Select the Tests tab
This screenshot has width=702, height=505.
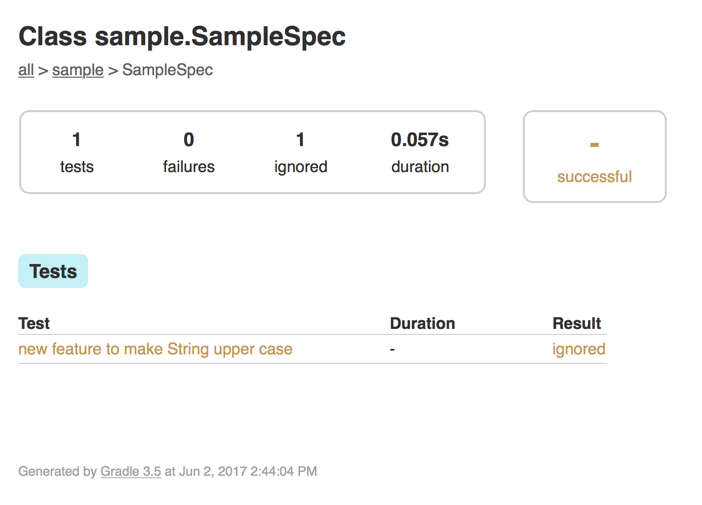point(53,271)
